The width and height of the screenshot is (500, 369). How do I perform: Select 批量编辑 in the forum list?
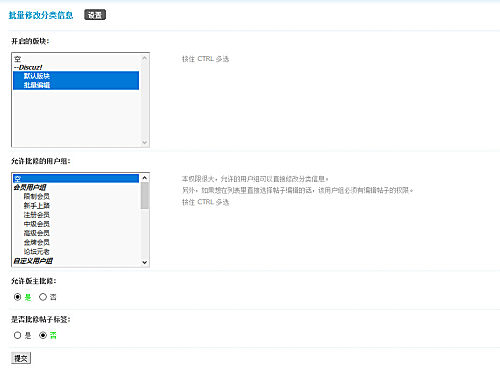tap(76, 85)
